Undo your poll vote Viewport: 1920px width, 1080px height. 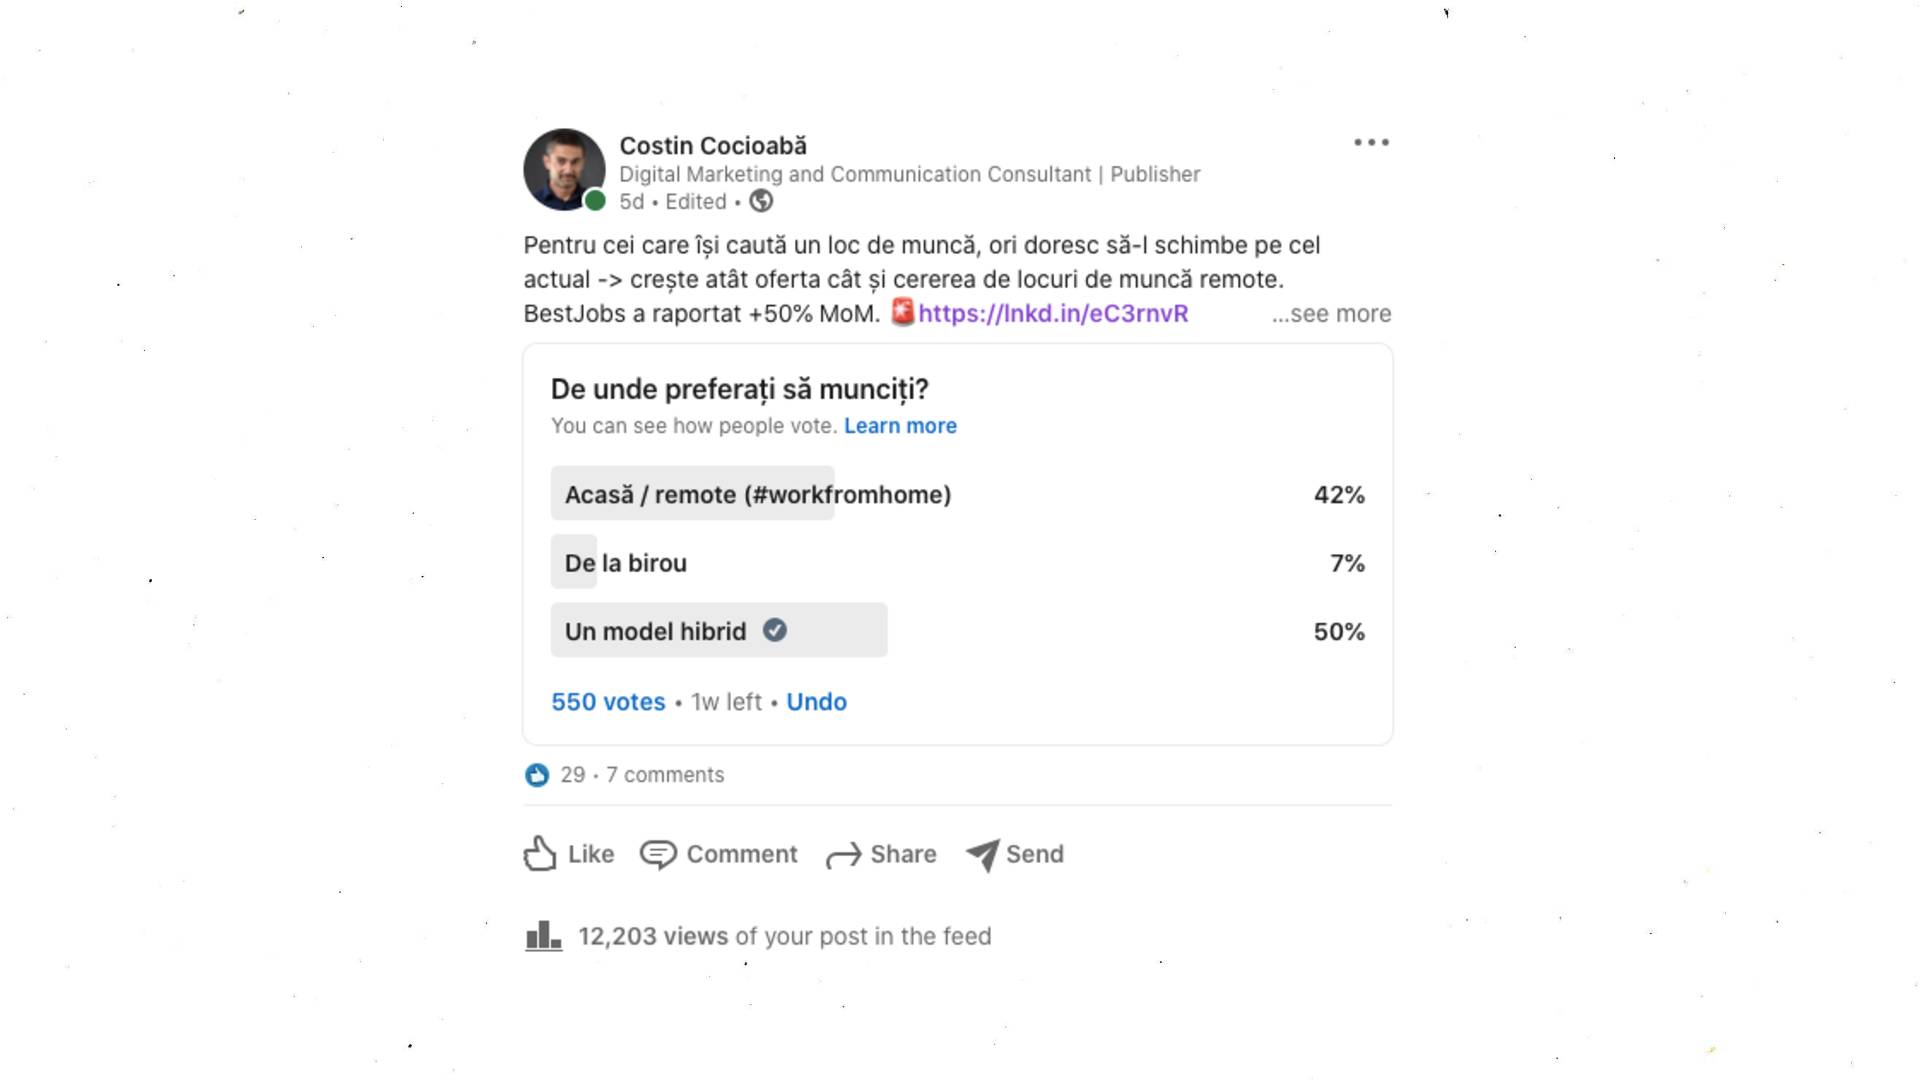[x=816, y=702]
